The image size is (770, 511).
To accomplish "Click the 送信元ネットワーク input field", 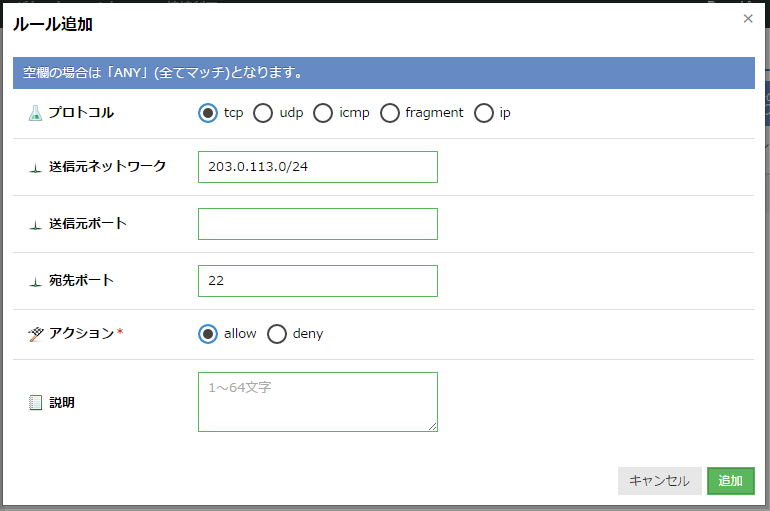I will tap(317, 167).
